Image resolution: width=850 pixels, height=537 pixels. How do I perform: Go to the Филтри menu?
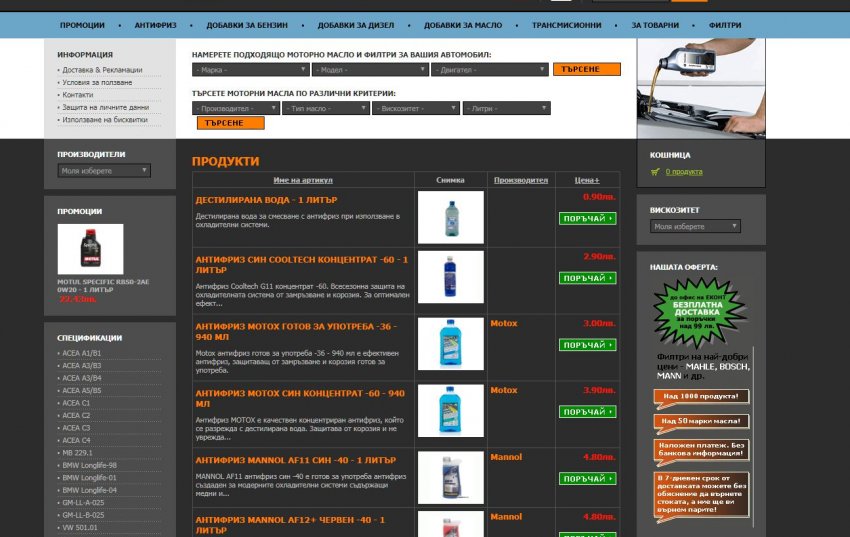coord(725,25)
